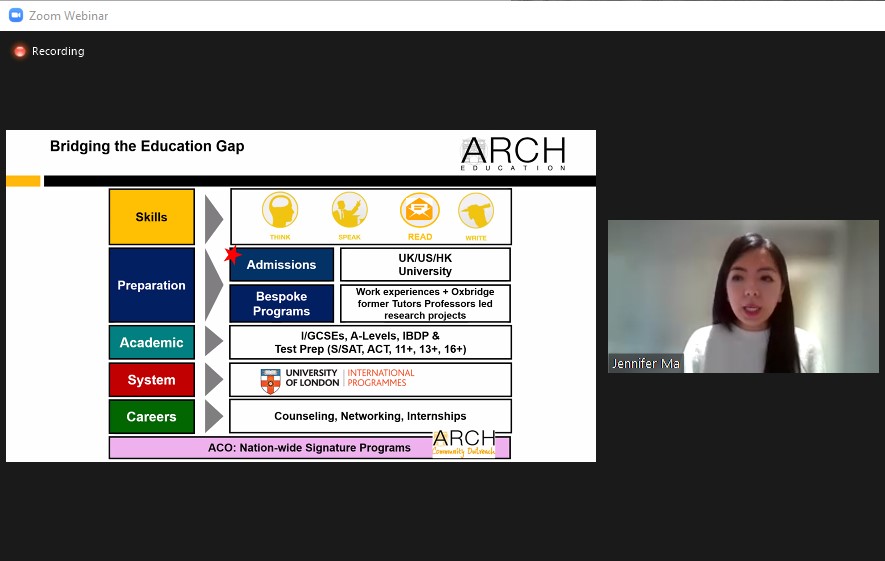Click the Jennifer Ma video thumbnail
The height and width of the screenshot is (561, 885).
coord(743,296)
